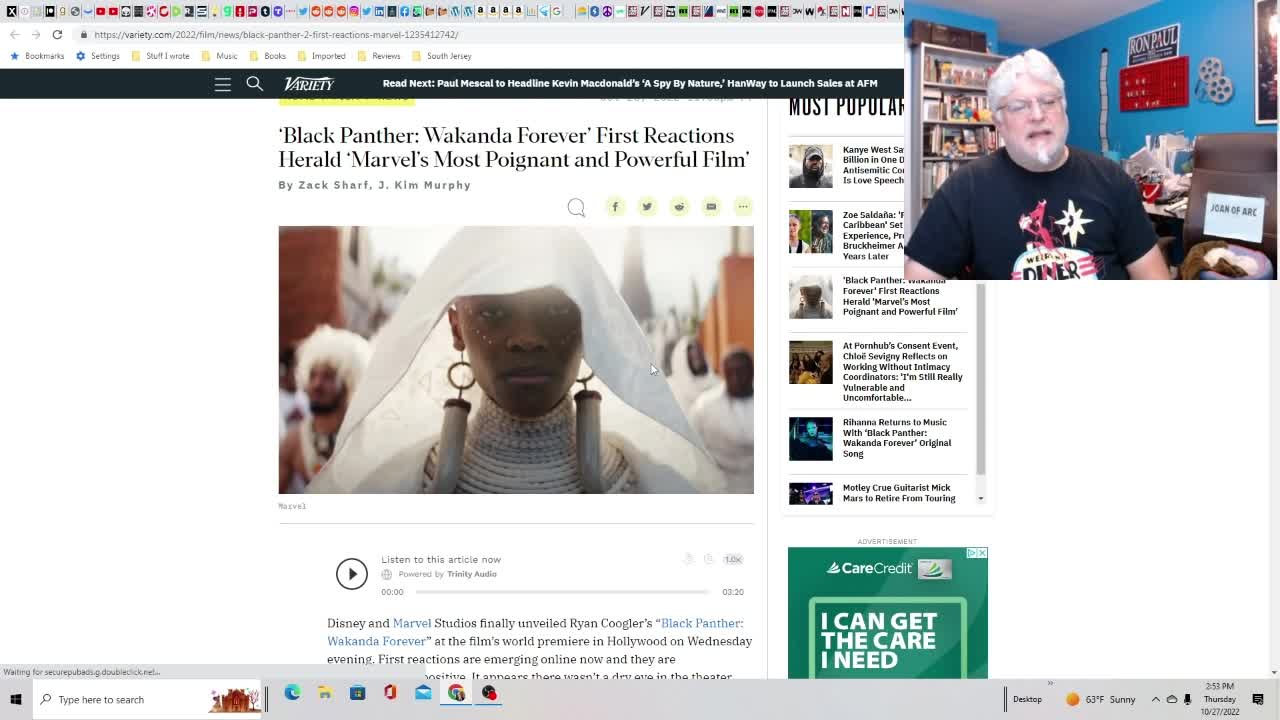This screenshot has height=720, width=1280.
Task: Open the Variety hamburger menu
Action: tap(222, 84)
